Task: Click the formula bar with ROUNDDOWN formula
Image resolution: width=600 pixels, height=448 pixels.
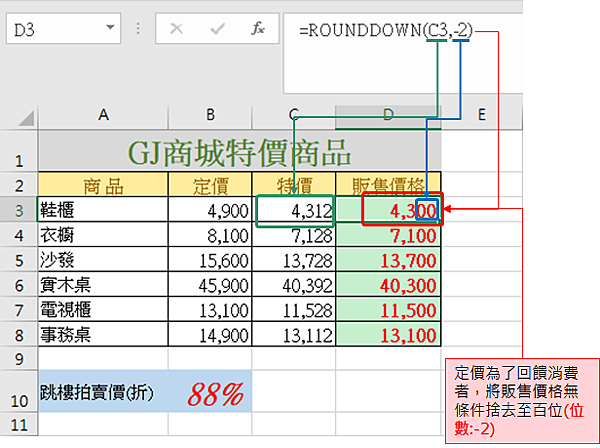Action: coord(403,54)
